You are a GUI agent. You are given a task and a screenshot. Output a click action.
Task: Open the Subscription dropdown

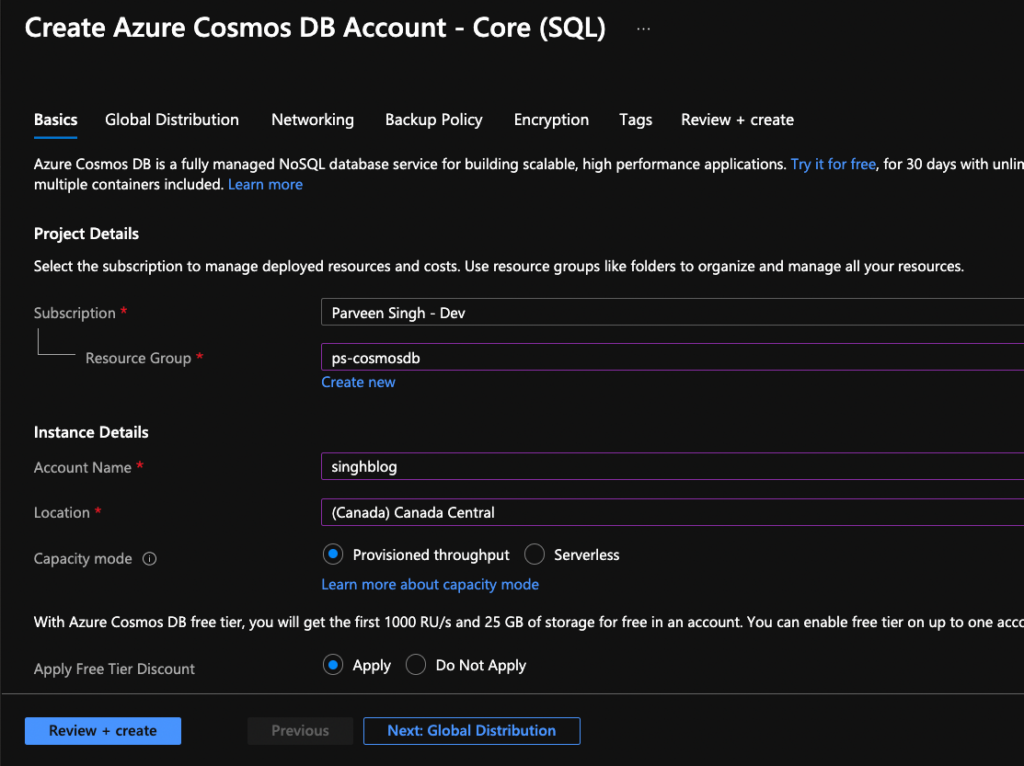point(670,312)
